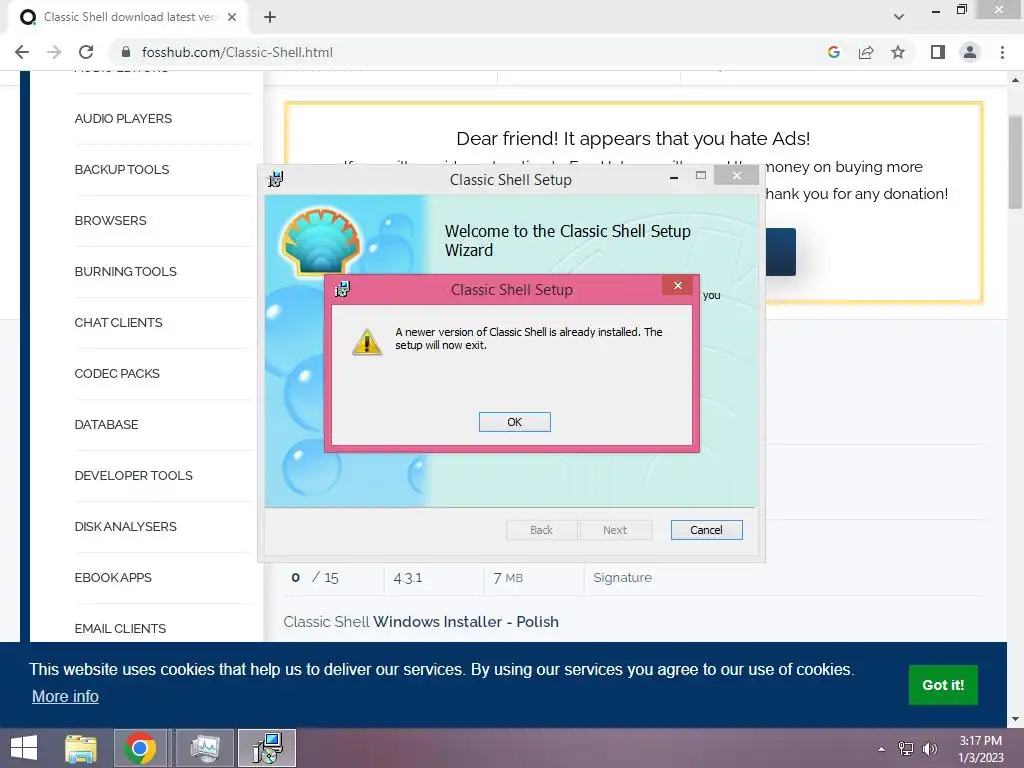This screenshot has height=768, width=1024.
Task: Click the 7 MB file size cell
Action: pos(508,578)
